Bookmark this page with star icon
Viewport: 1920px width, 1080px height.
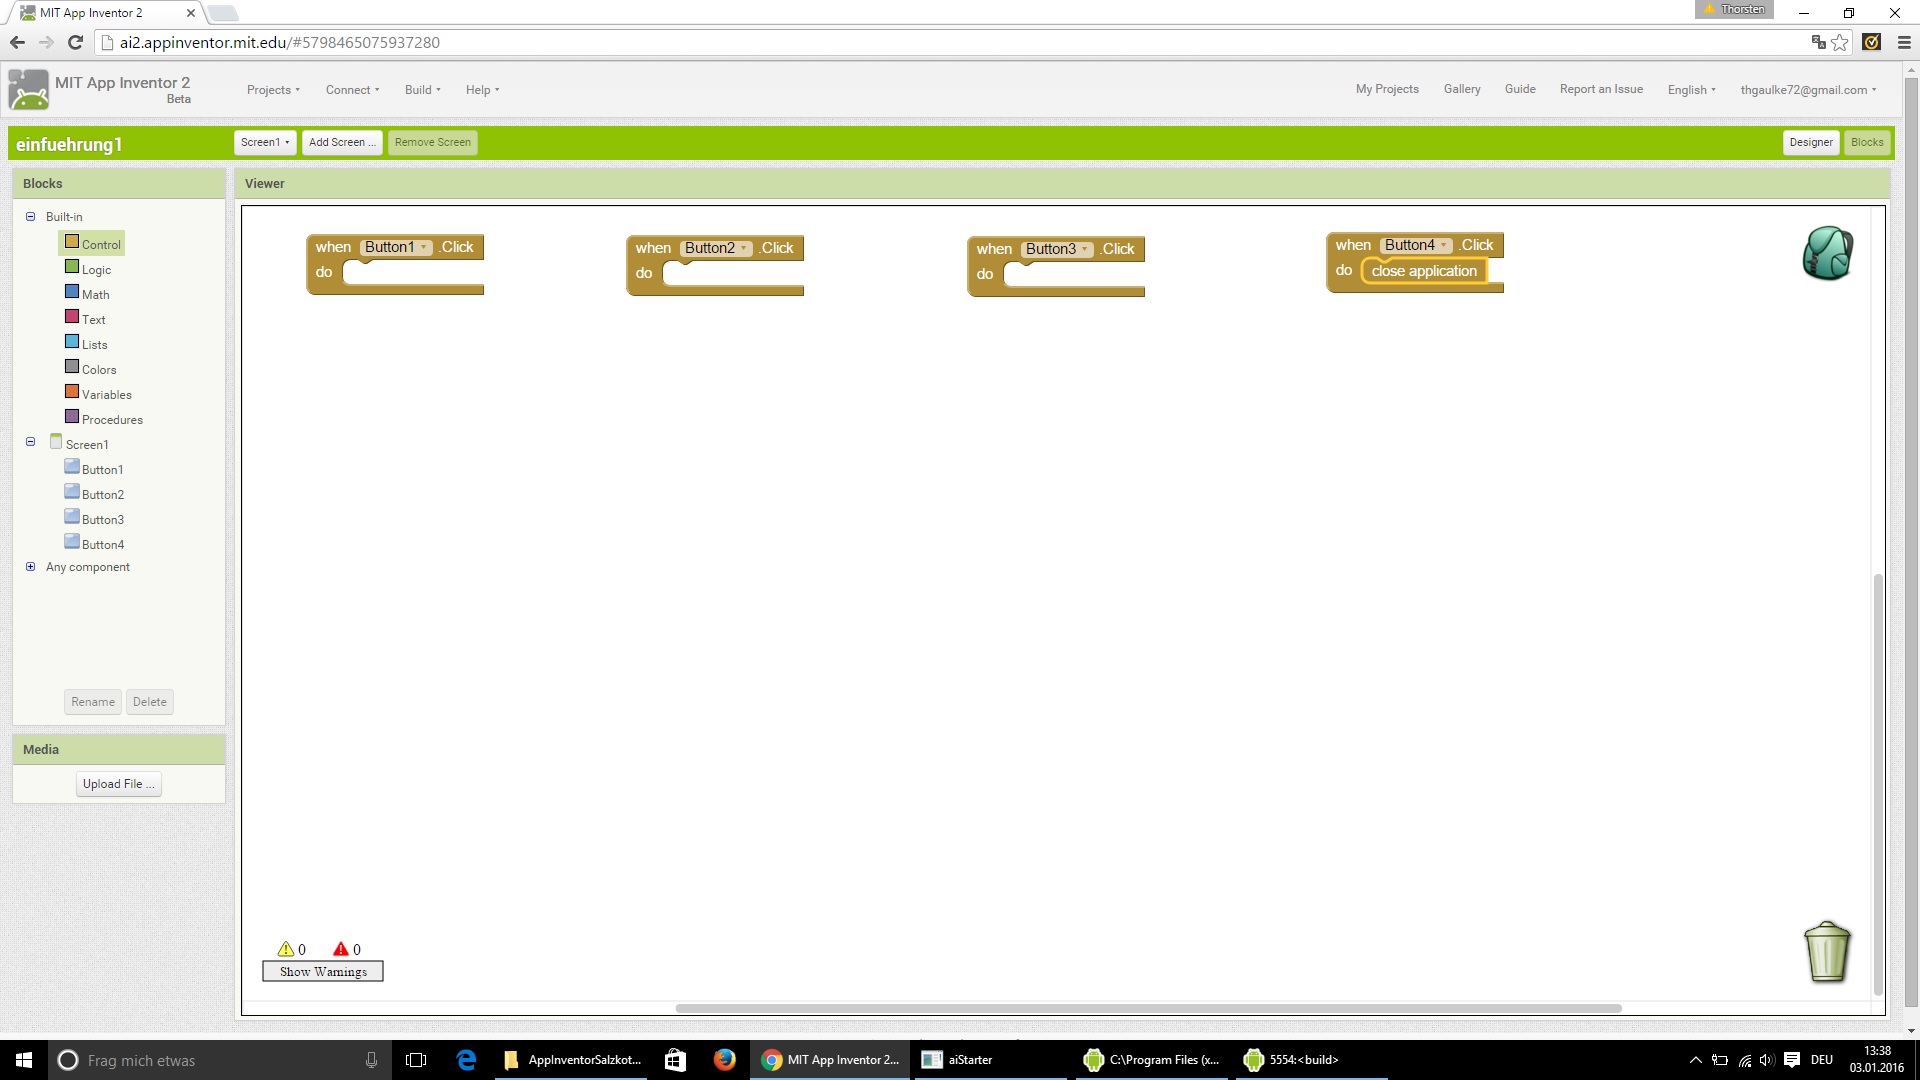(x=1840, y=42)
